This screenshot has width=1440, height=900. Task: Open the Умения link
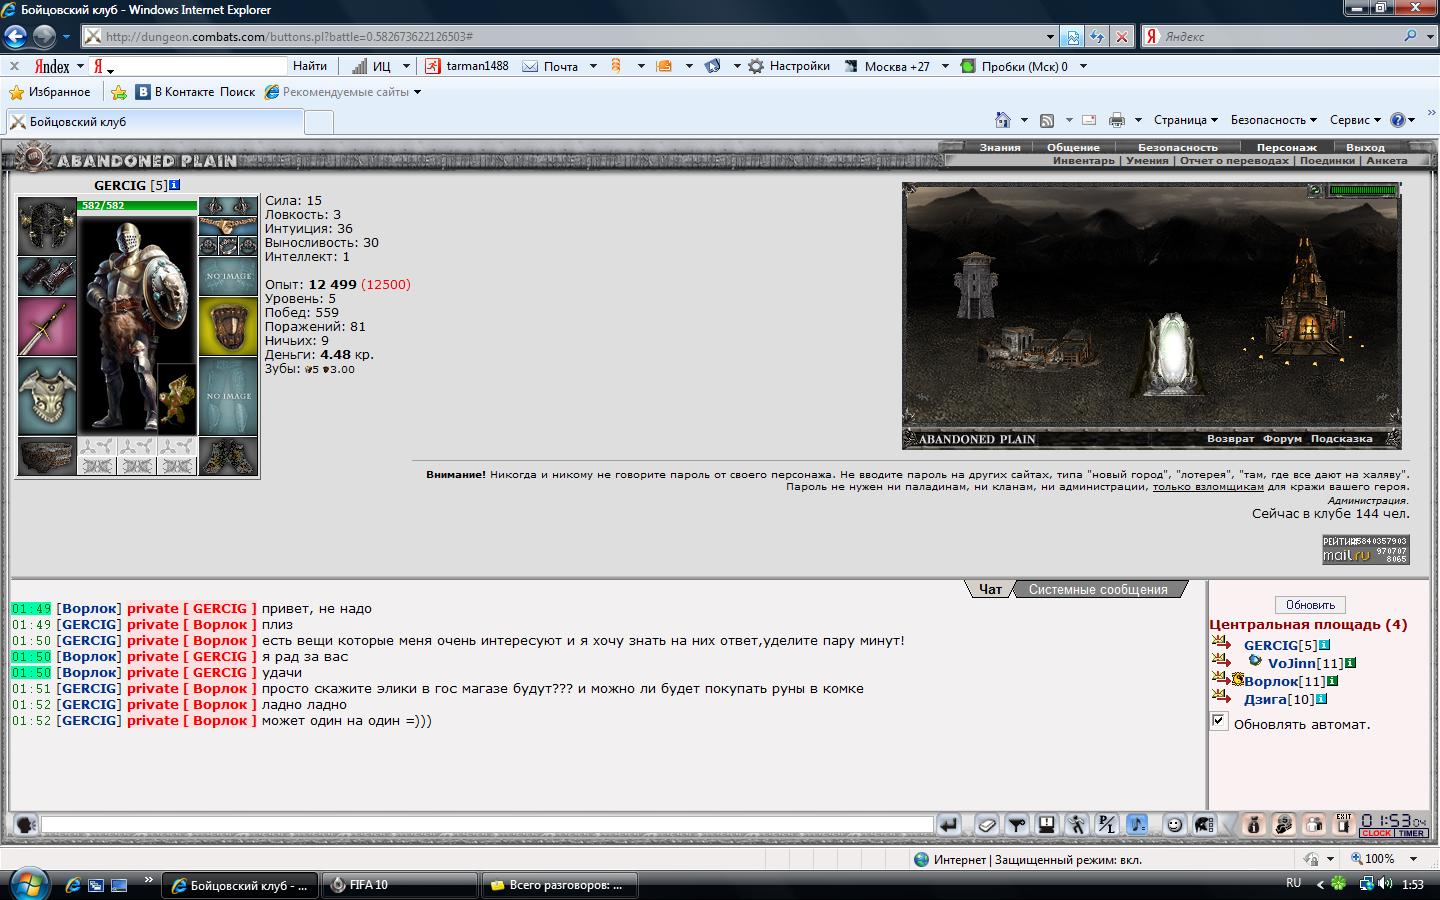coord(1147,160)
